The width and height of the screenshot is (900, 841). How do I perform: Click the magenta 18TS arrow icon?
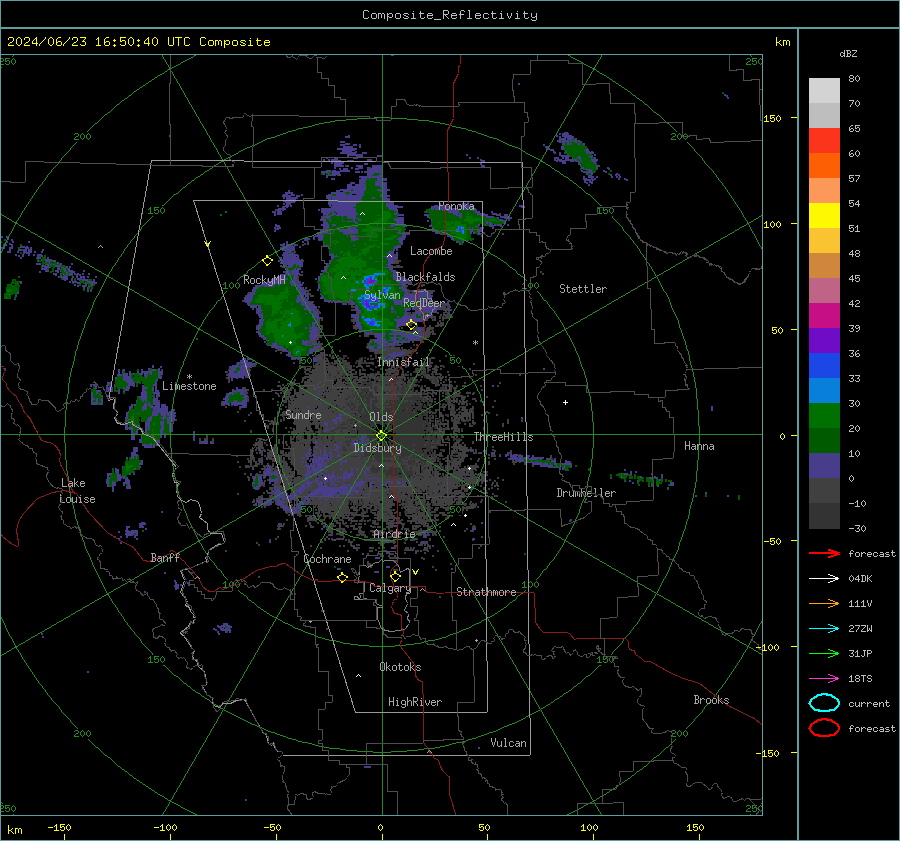coord(824,679)
